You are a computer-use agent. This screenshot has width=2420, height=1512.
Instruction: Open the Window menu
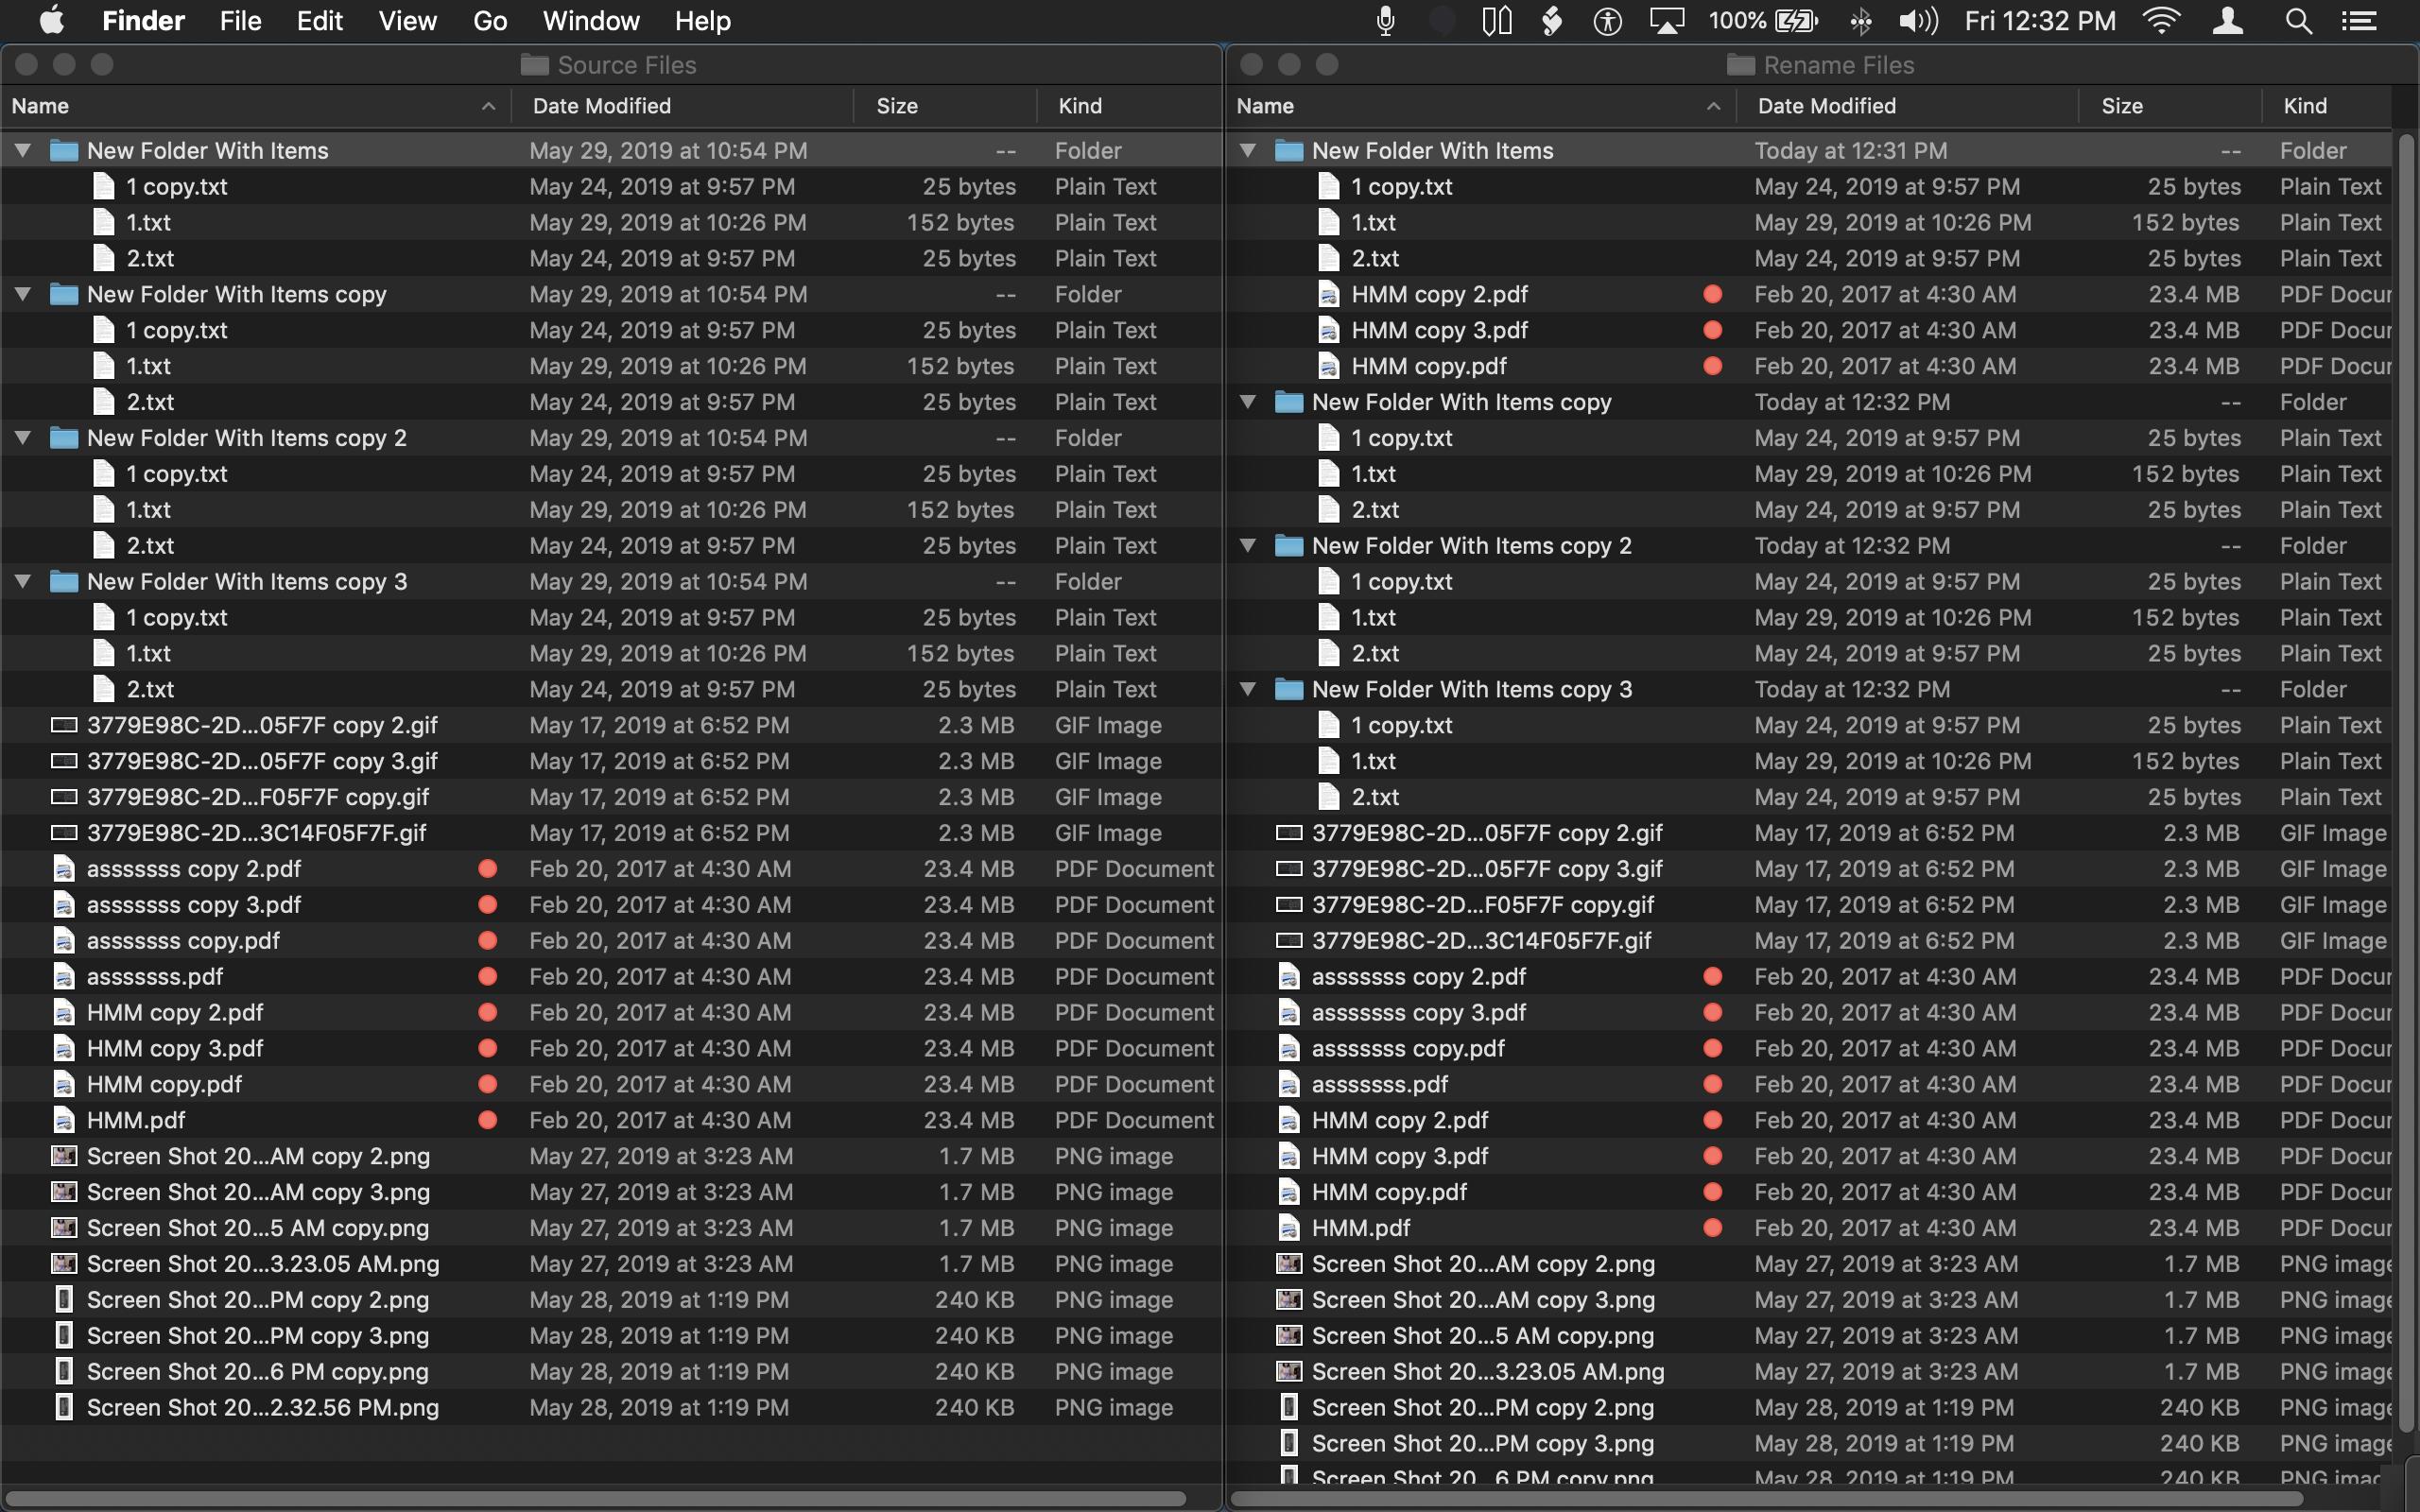[x=591, y=21]
